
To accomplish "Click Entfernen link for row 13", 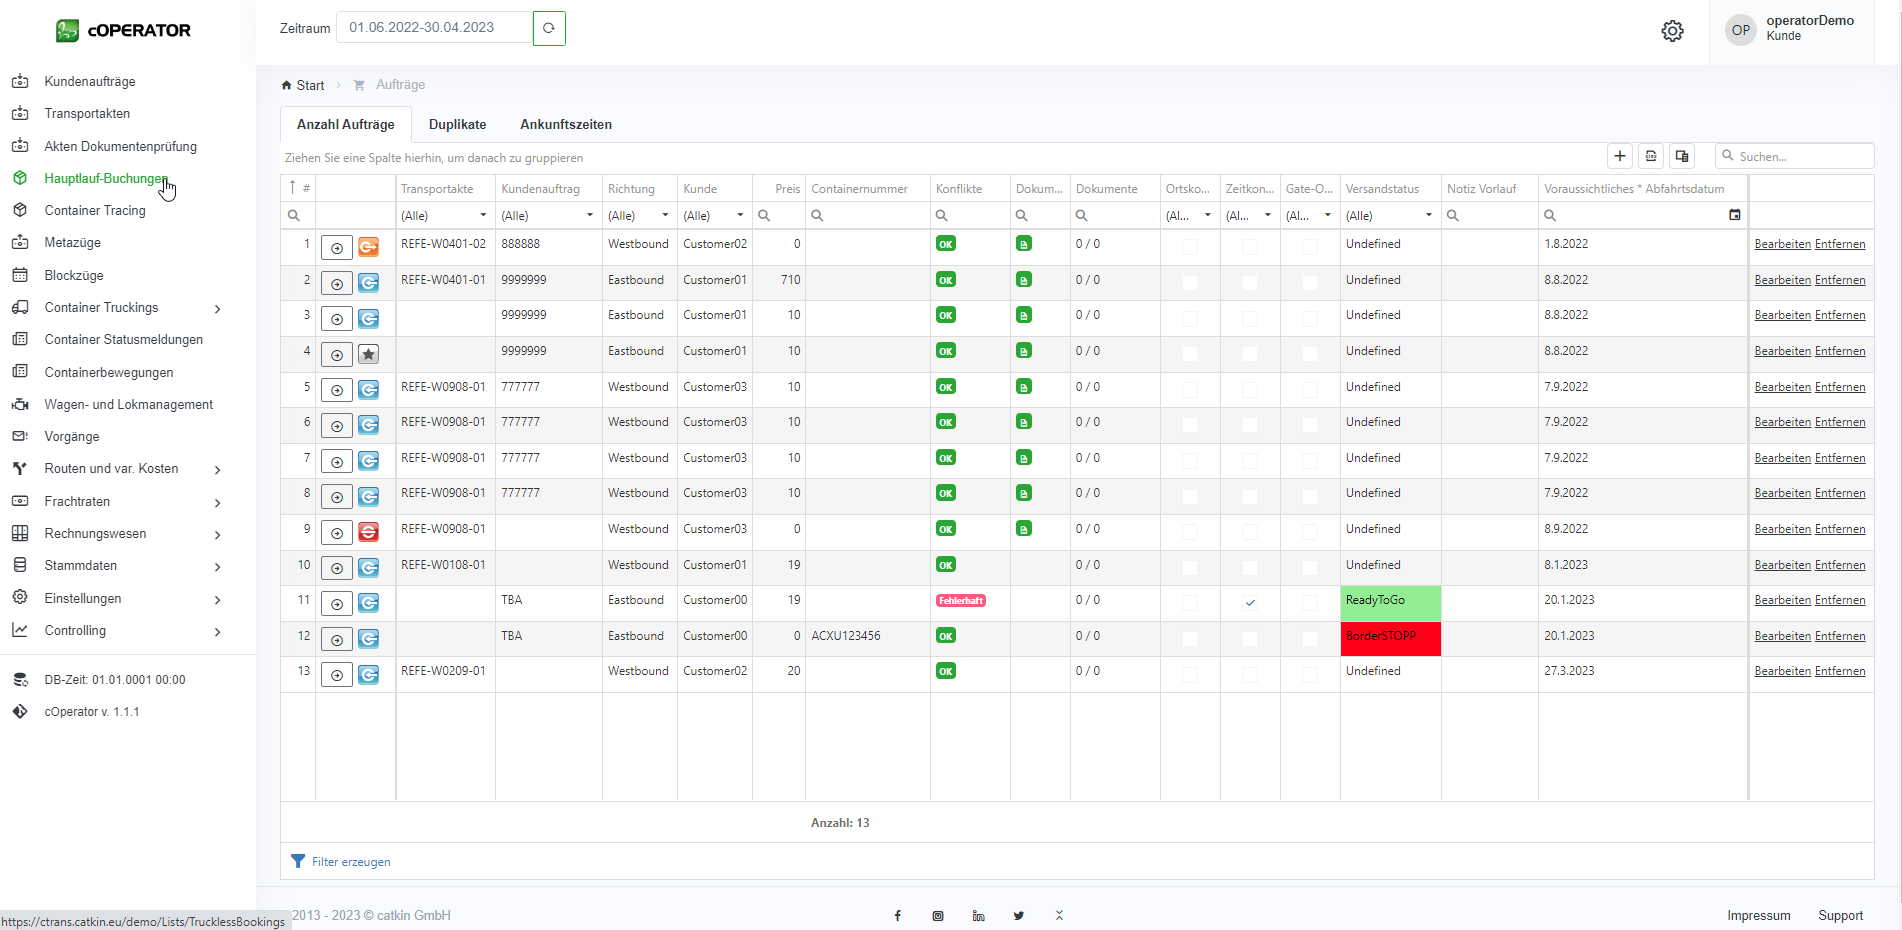I will pos(1839,671).
